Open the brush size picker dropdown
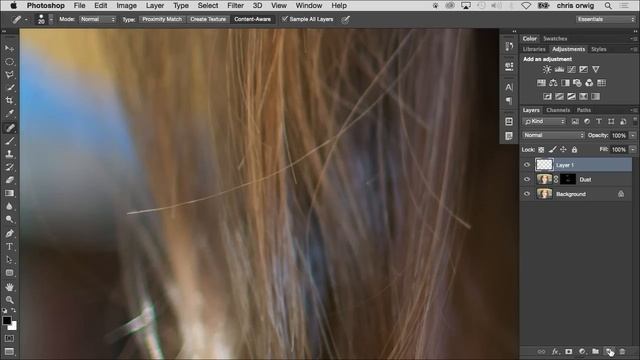 pos(51,19)
